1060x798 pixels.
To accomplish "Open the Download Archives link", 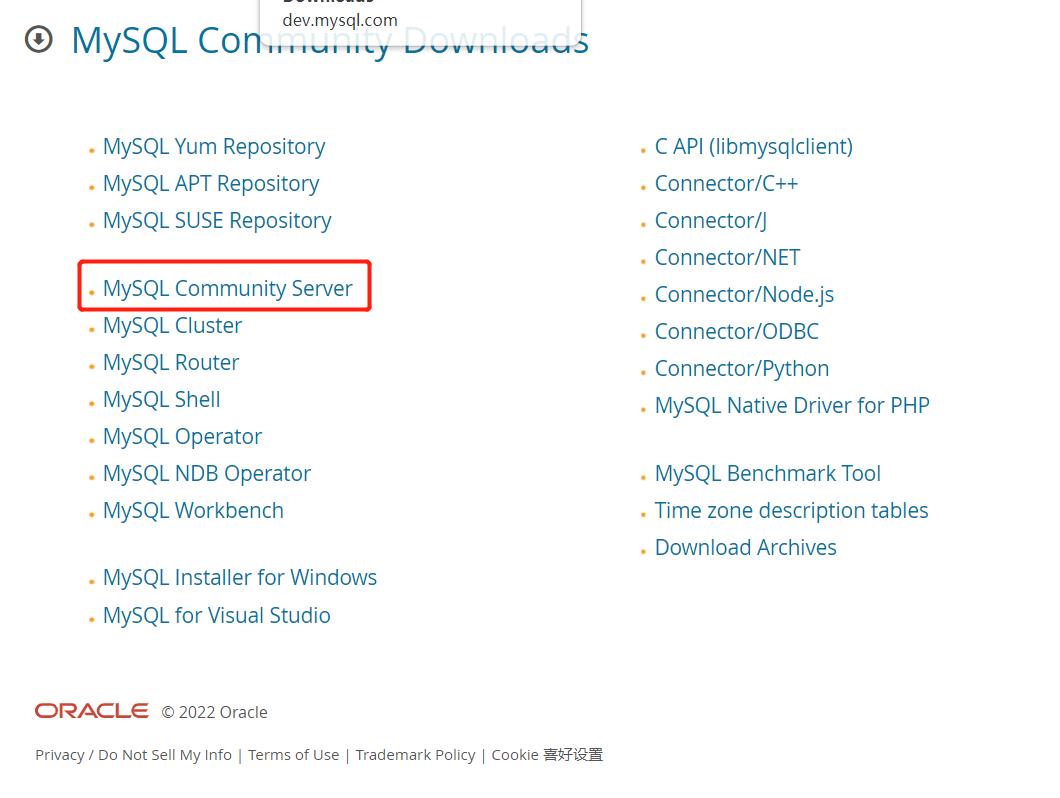I will pyautogui.click(x=745, y=547).
